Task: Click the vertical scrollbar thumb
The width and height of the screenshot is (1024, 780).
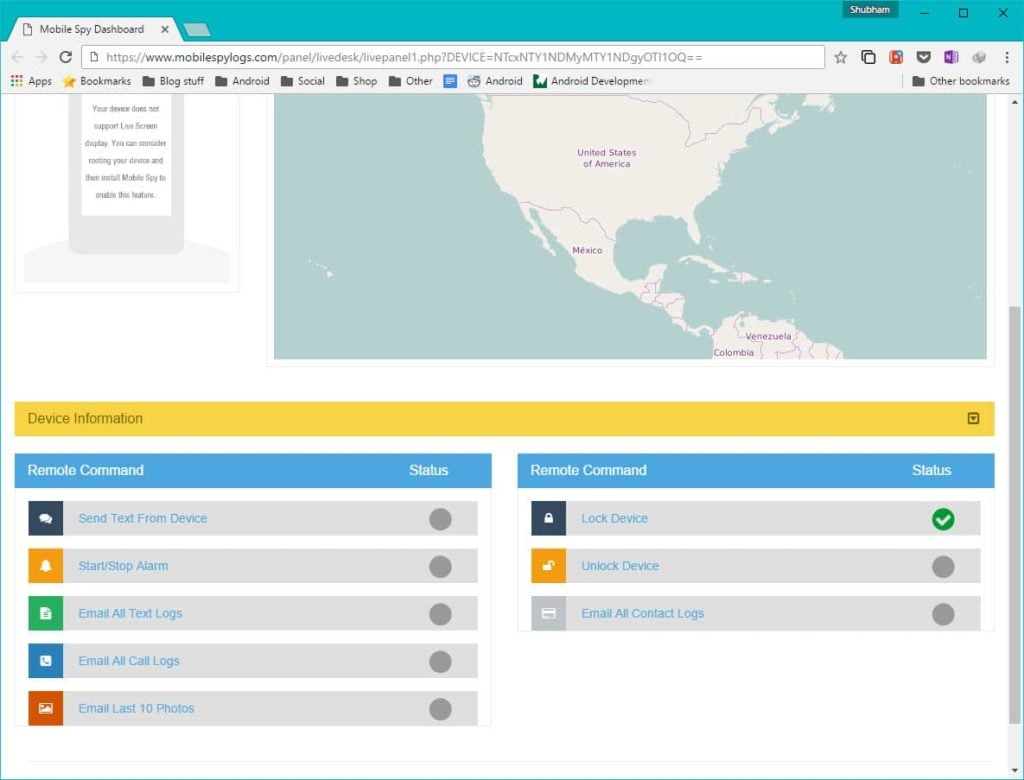Action: click(x=1014, y=514)
